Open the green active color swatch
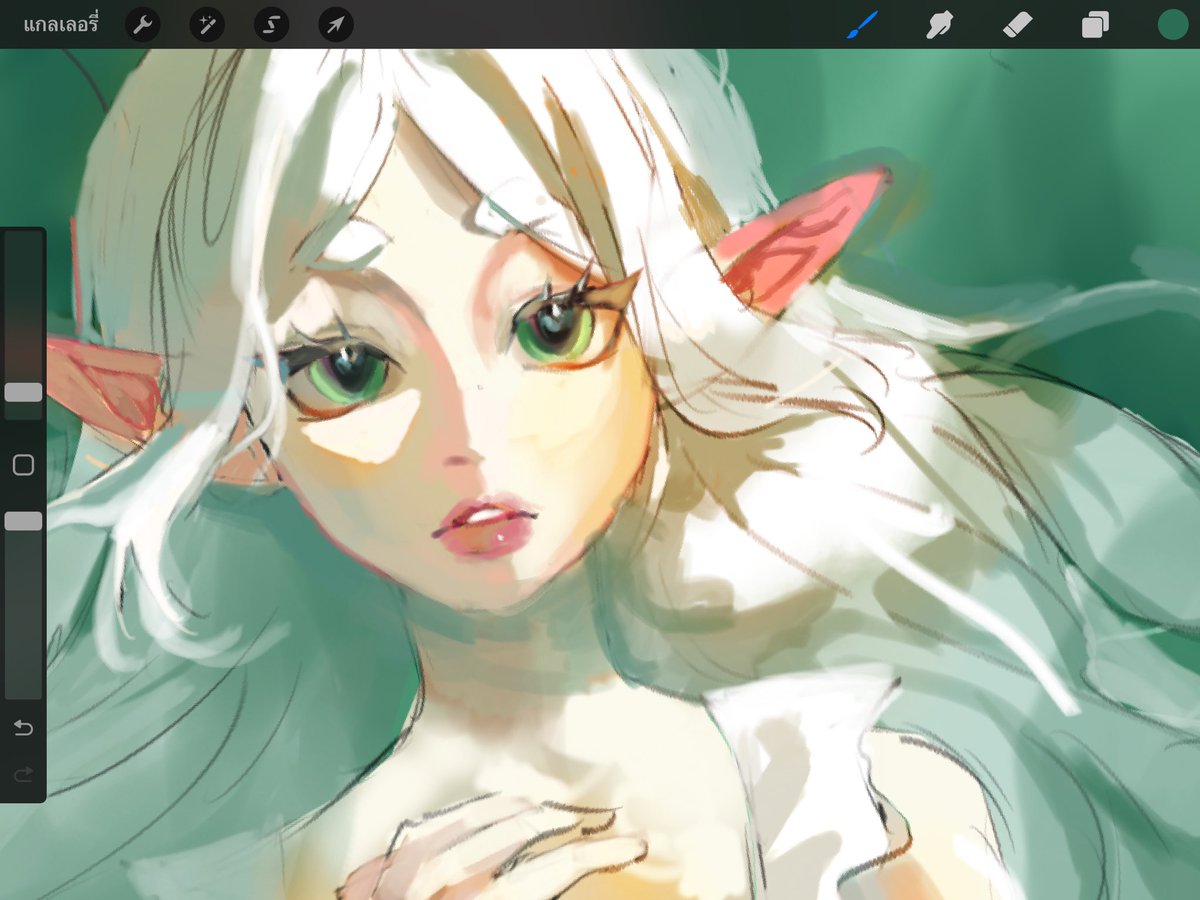 pyautogui.click(x=1172, y=25)
